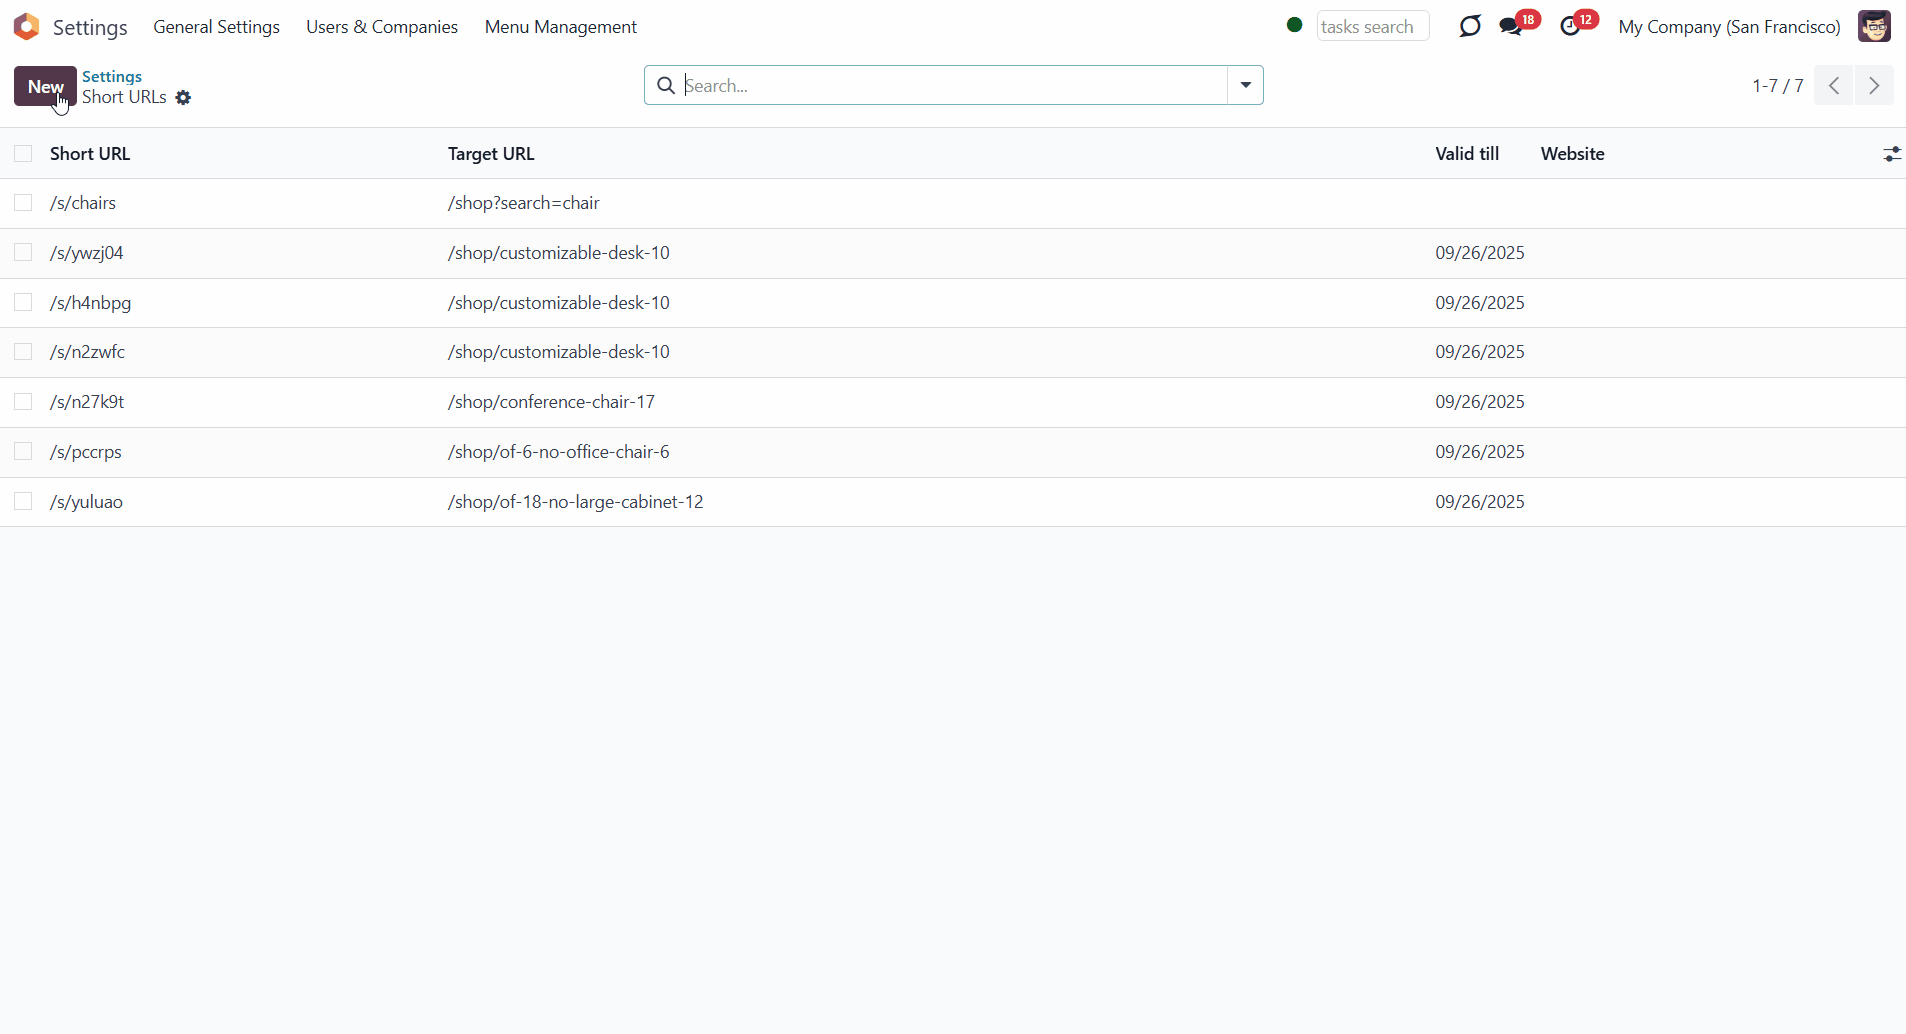Open the /s/n27k9t record
The image size is (1906, 1034).
(x=87, y=402)
